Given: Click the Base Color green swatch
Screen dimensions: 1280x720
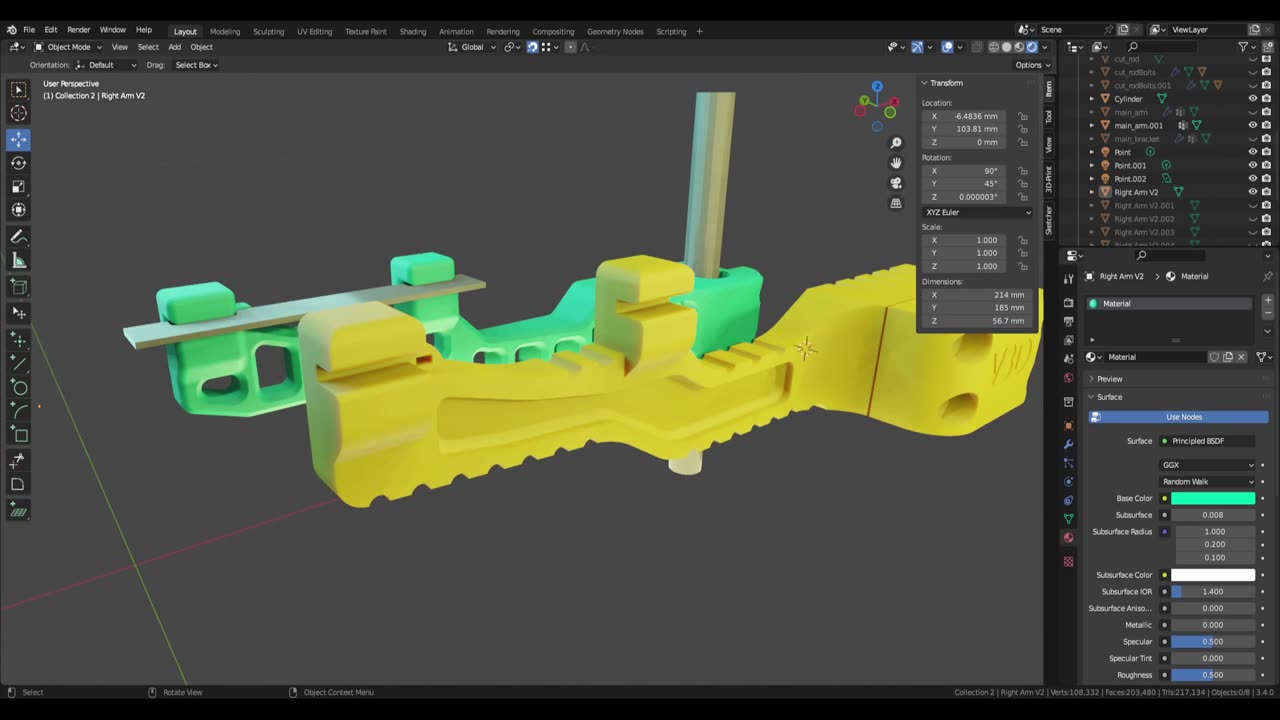Looking at the screenshot, I should coord(1213,498).
